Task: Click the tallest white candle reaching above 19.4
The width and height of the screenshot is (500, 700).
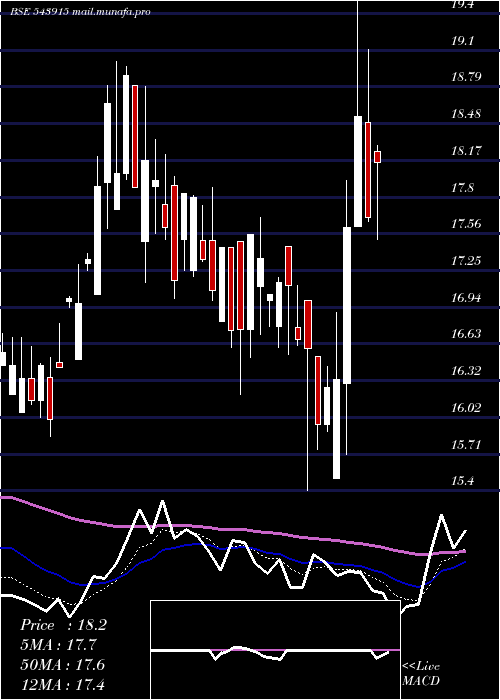Action: coord(358,171)
